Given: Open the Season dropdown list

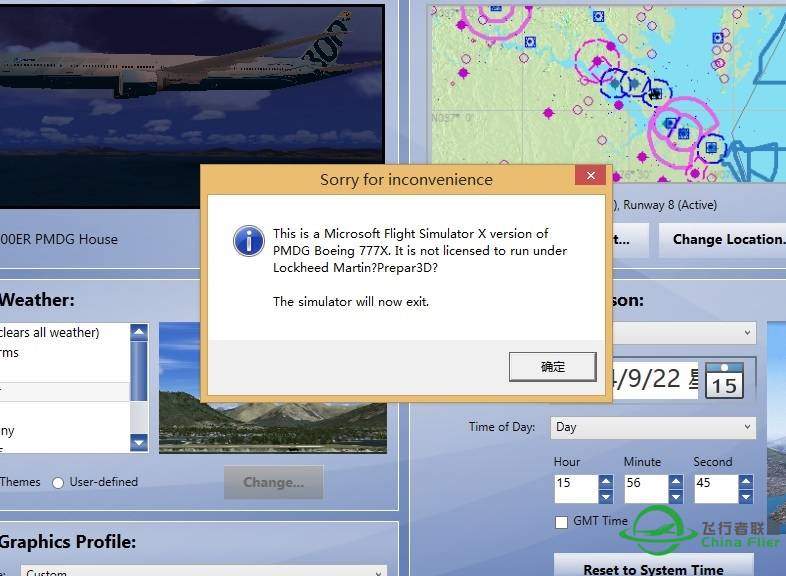Looking at the screenshot, I should pos(684,333).
